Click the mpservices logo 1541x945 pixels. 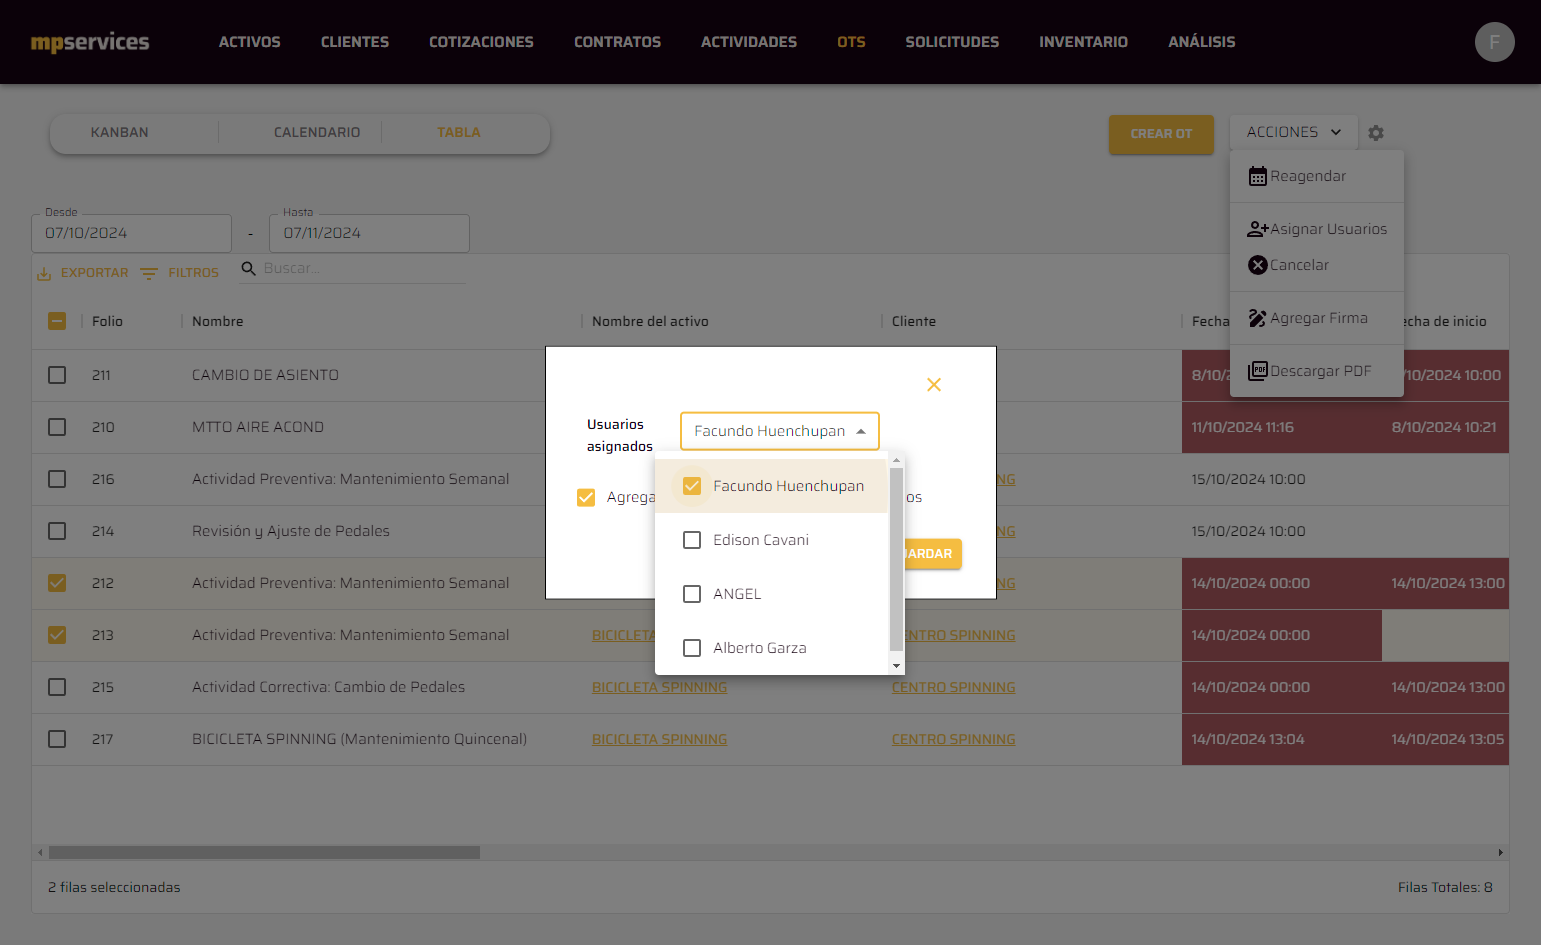pos(90,42)
